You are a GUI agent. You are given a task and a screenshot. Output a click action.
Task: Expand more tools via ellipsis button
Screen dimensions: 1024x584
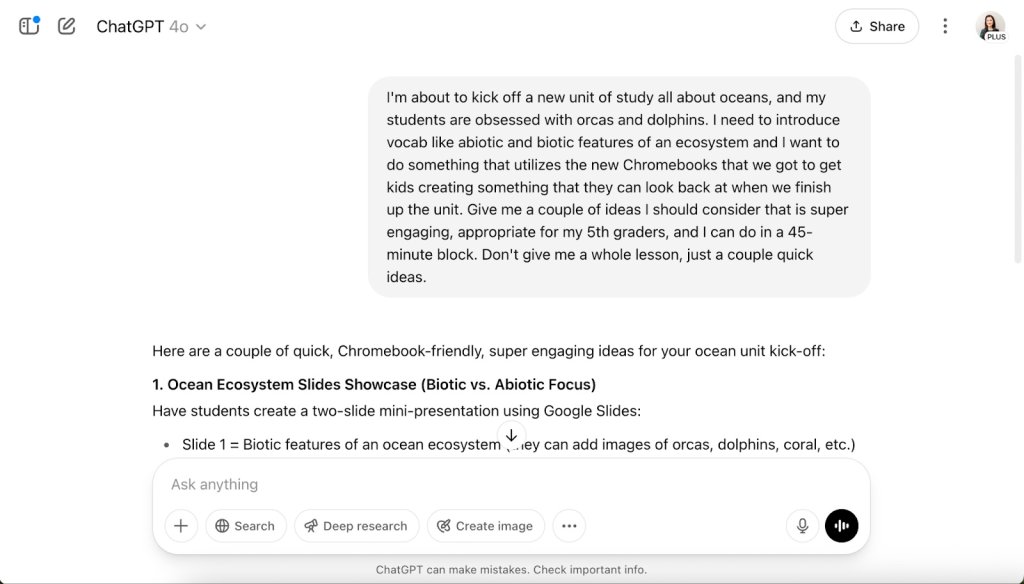pos(569,526)
